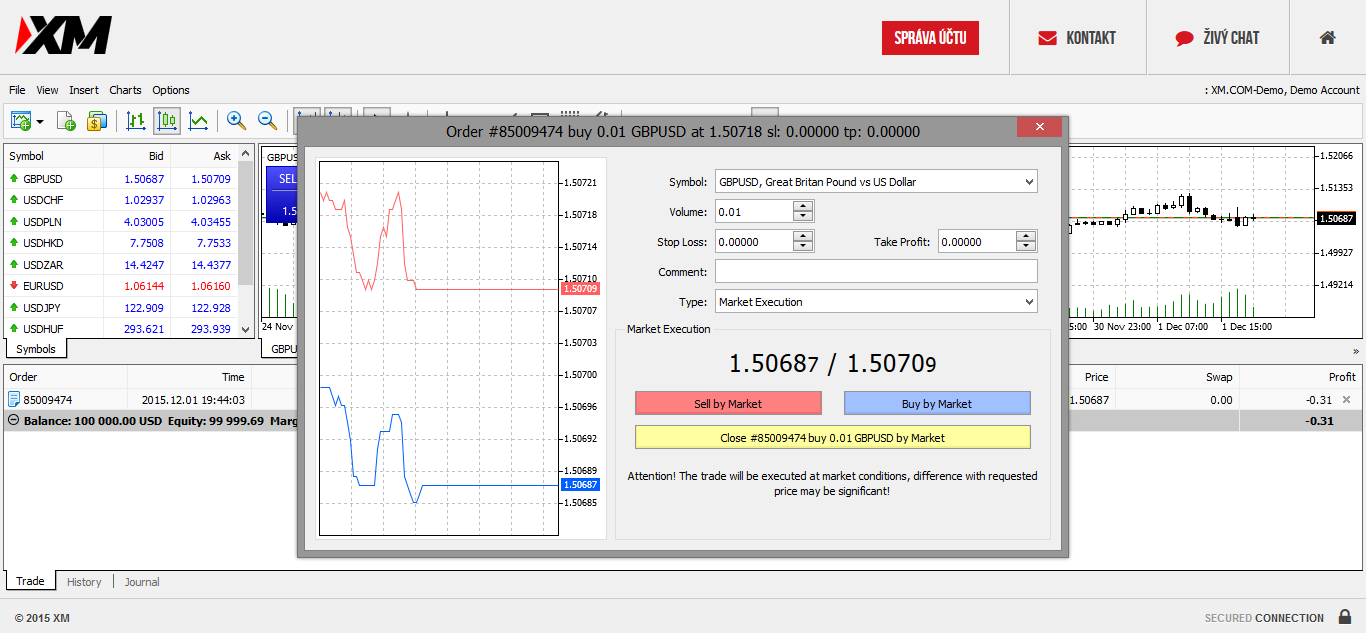Decrease Stop Loss with the down stepper arrow

(x=803, y=246)
